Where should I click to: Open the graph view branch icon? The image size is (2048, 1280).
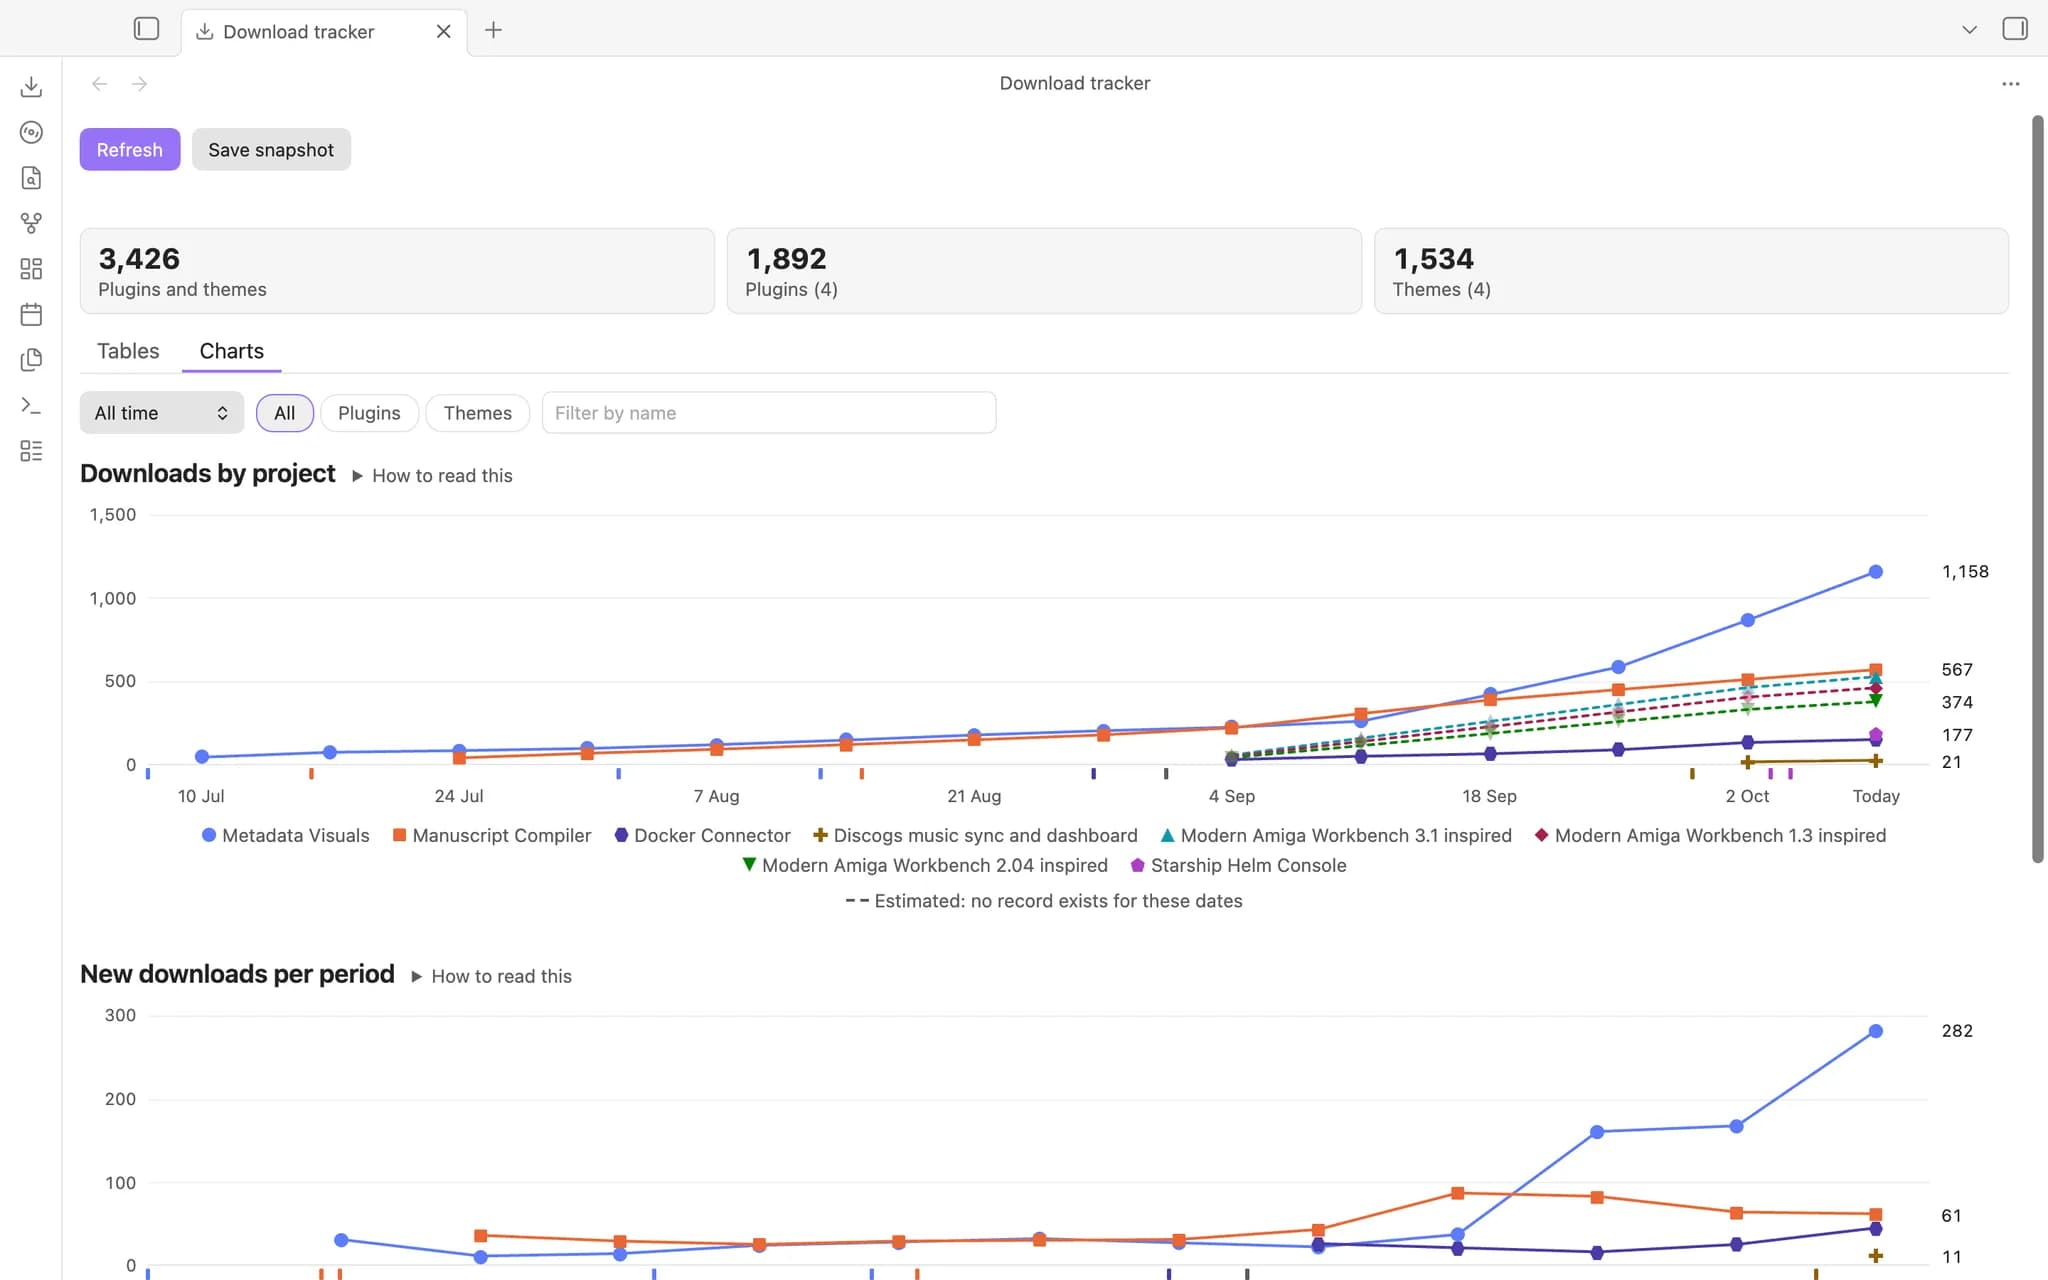pos(31,223)
